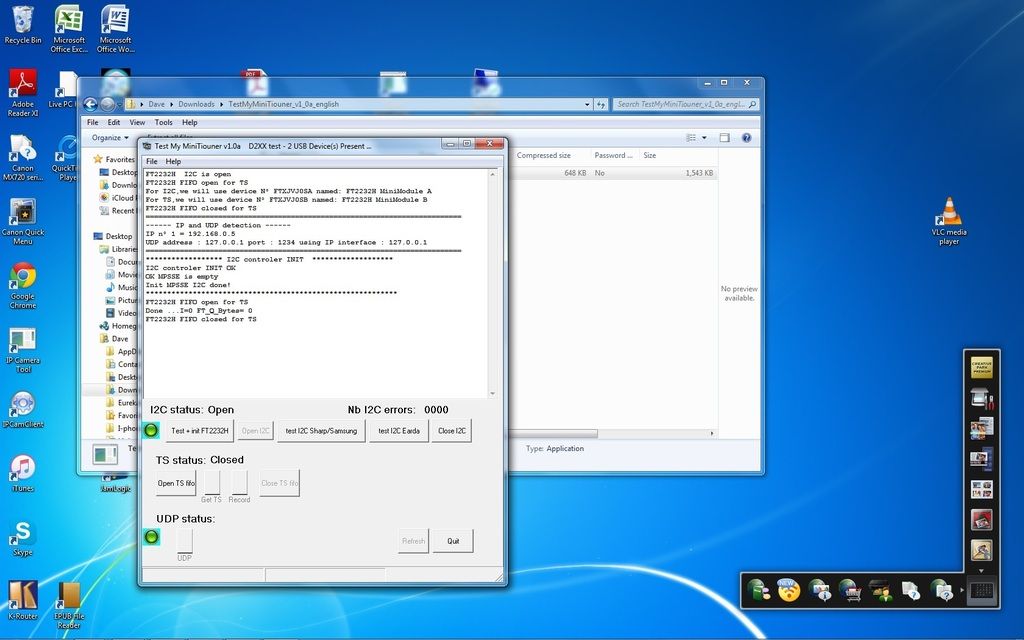Open the View menu in Explorer
This screenshot has width=1024, height=640.
coord(137,122)
